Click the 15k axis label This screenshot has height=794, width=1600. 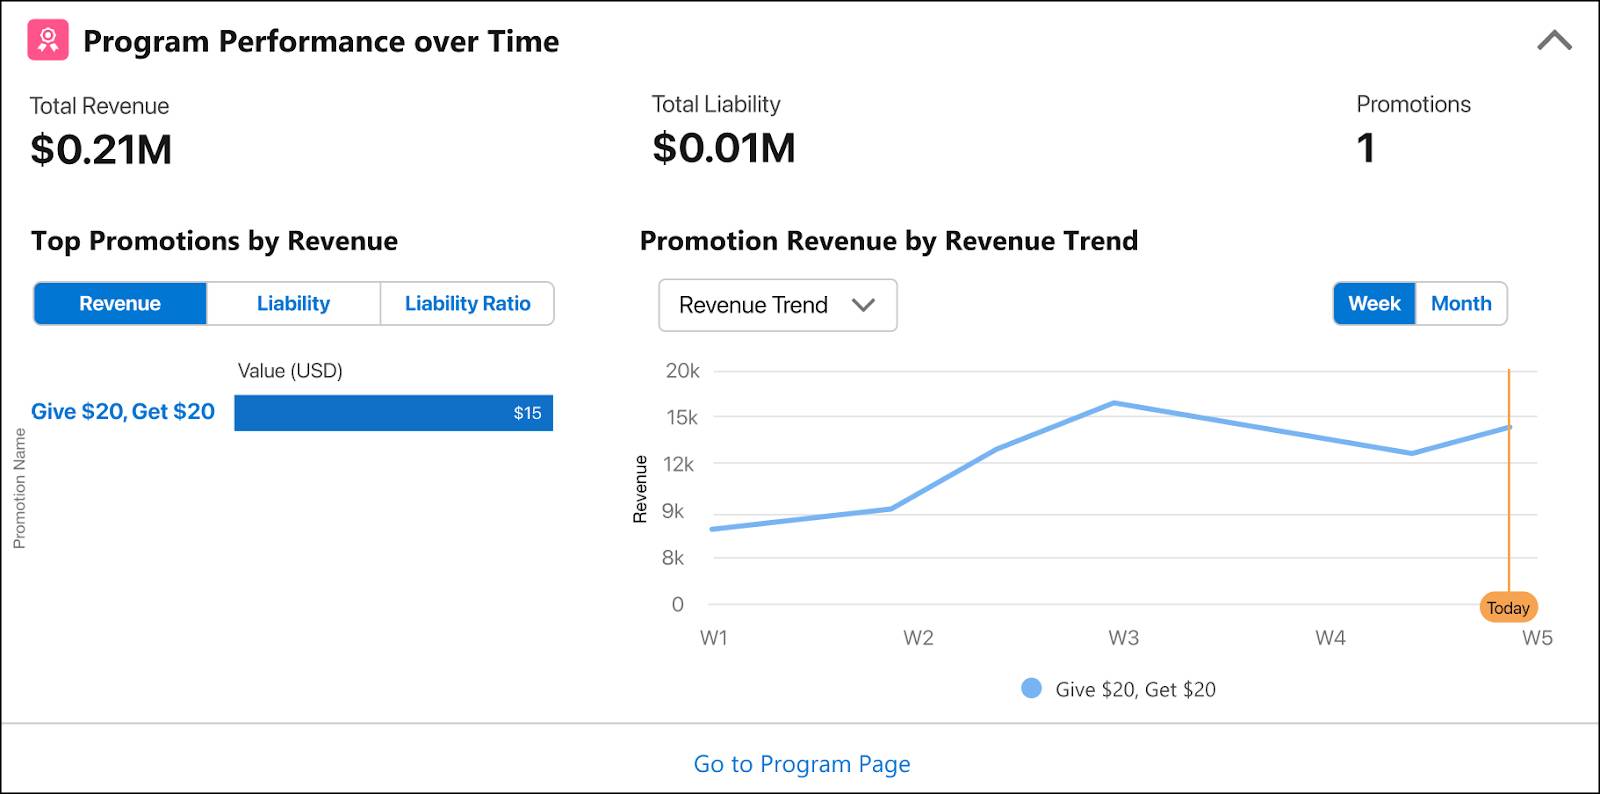[x=682, y=418]
